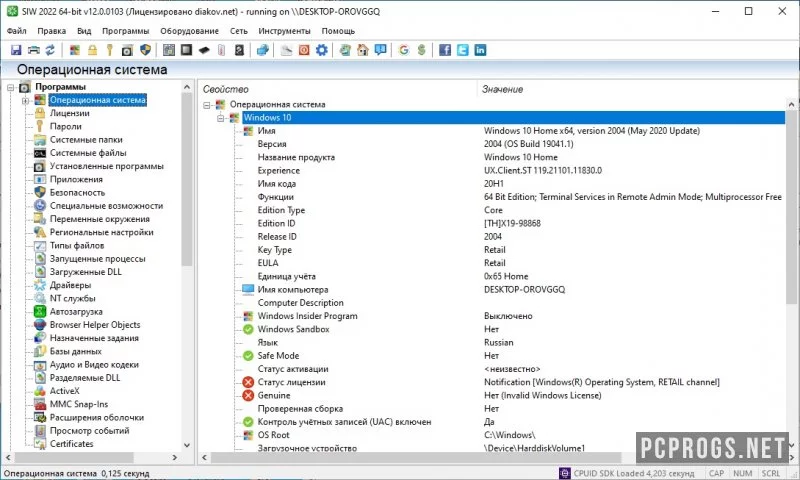Select Лицензии in the left tree
The height and width of the screenshot is (480, 800).
[x=69, y=113]
